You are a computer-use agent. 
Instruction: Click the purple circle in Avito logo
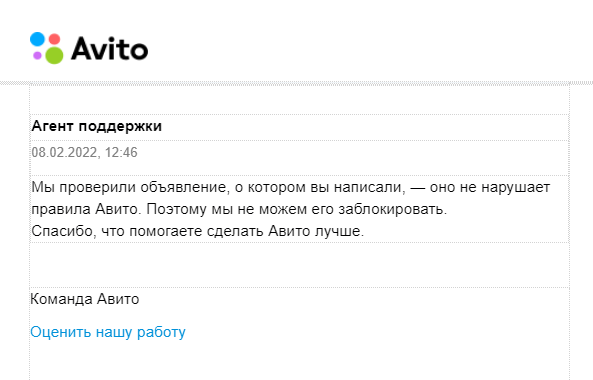tap(37, 56)
